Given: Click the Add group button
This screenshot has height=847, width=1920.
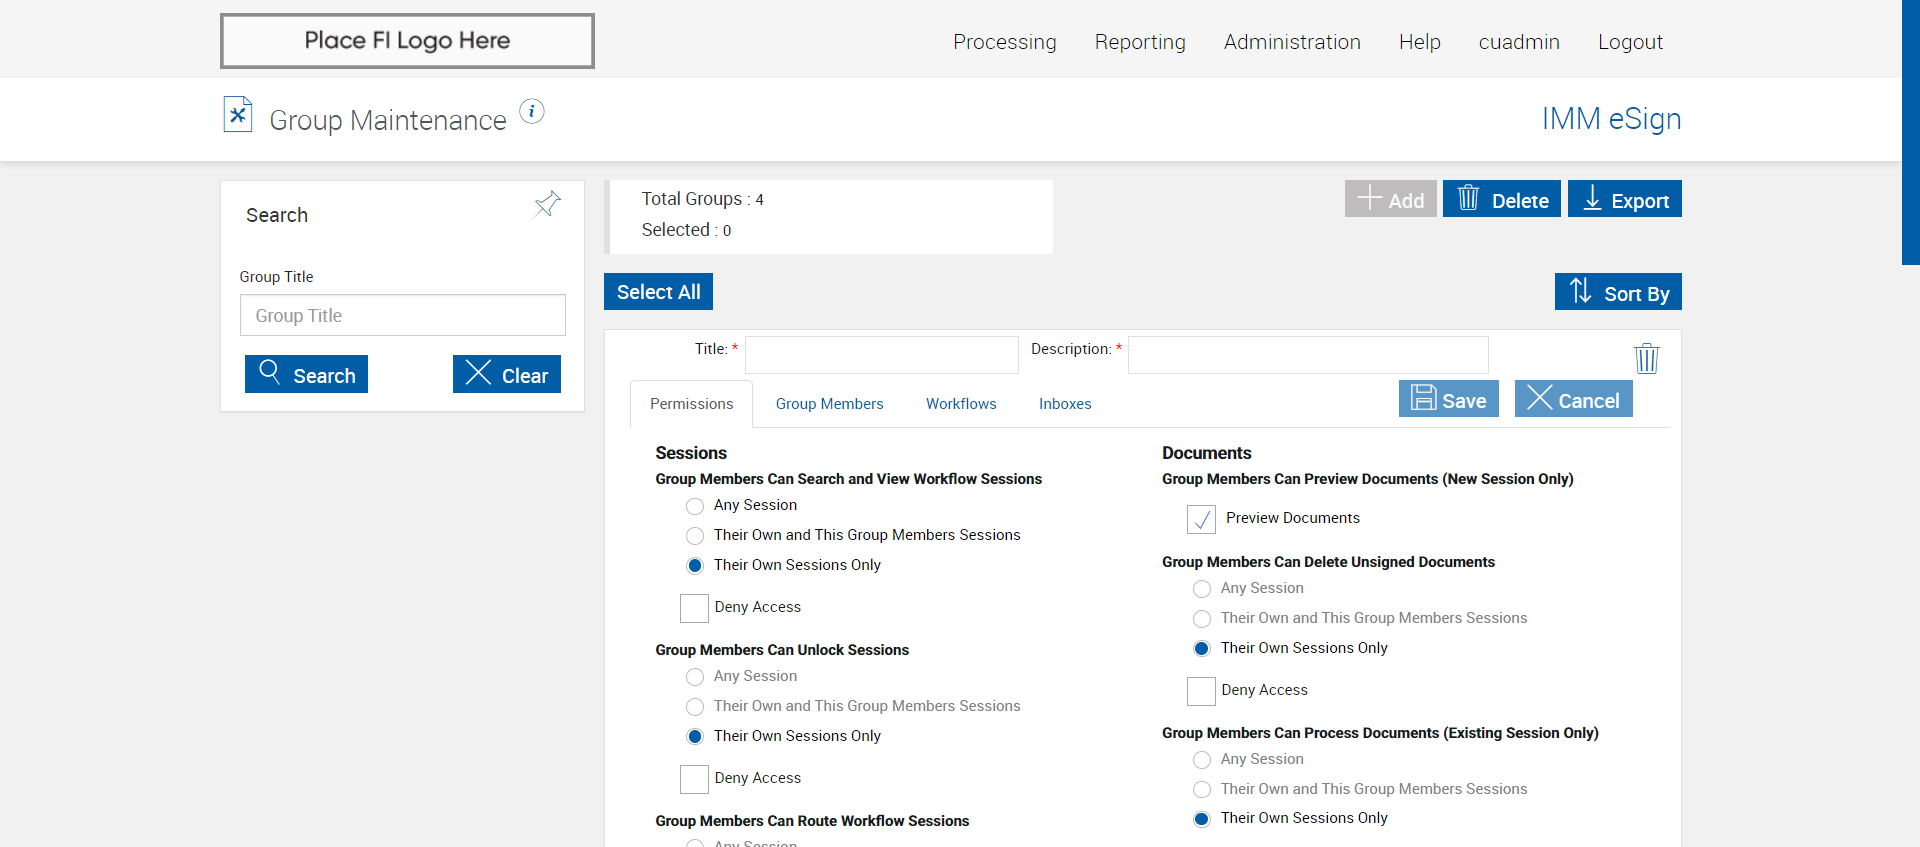Looking at the screenshot, I should [1390, 199].
